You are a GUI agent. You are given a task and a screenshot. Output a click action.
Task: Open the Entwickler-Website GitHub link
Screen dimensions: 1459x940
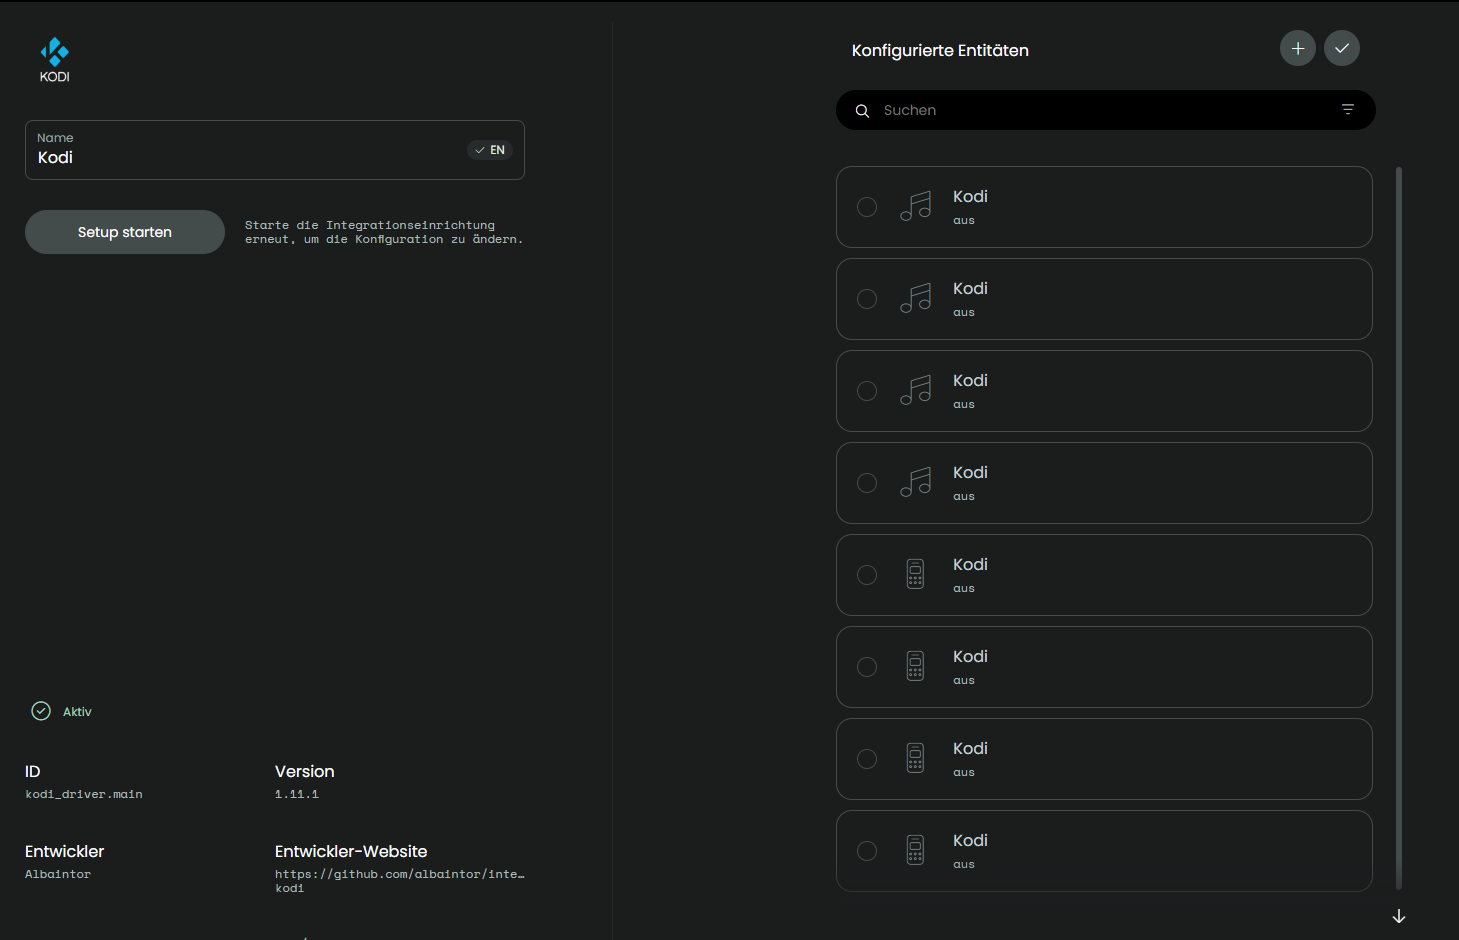pos(399,875)
